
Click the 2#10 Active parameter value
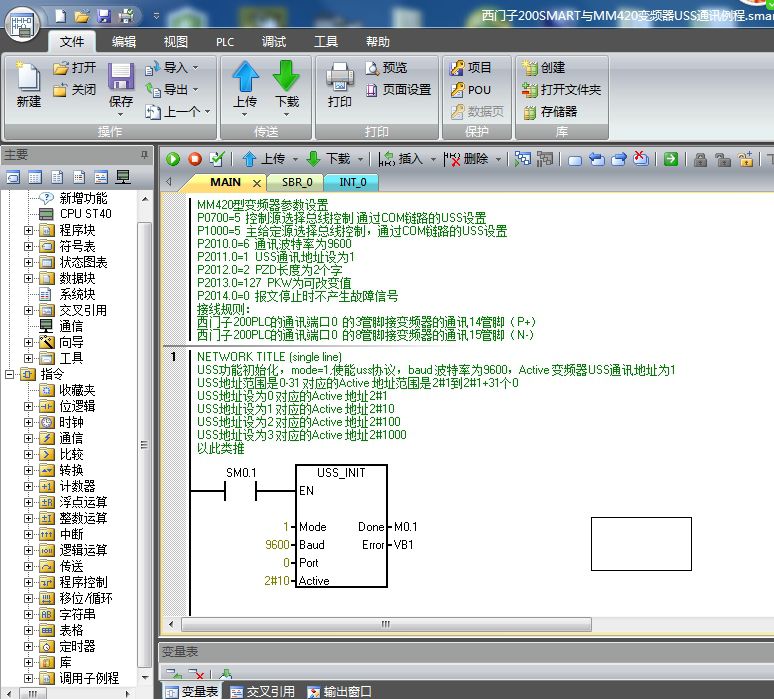276,581
